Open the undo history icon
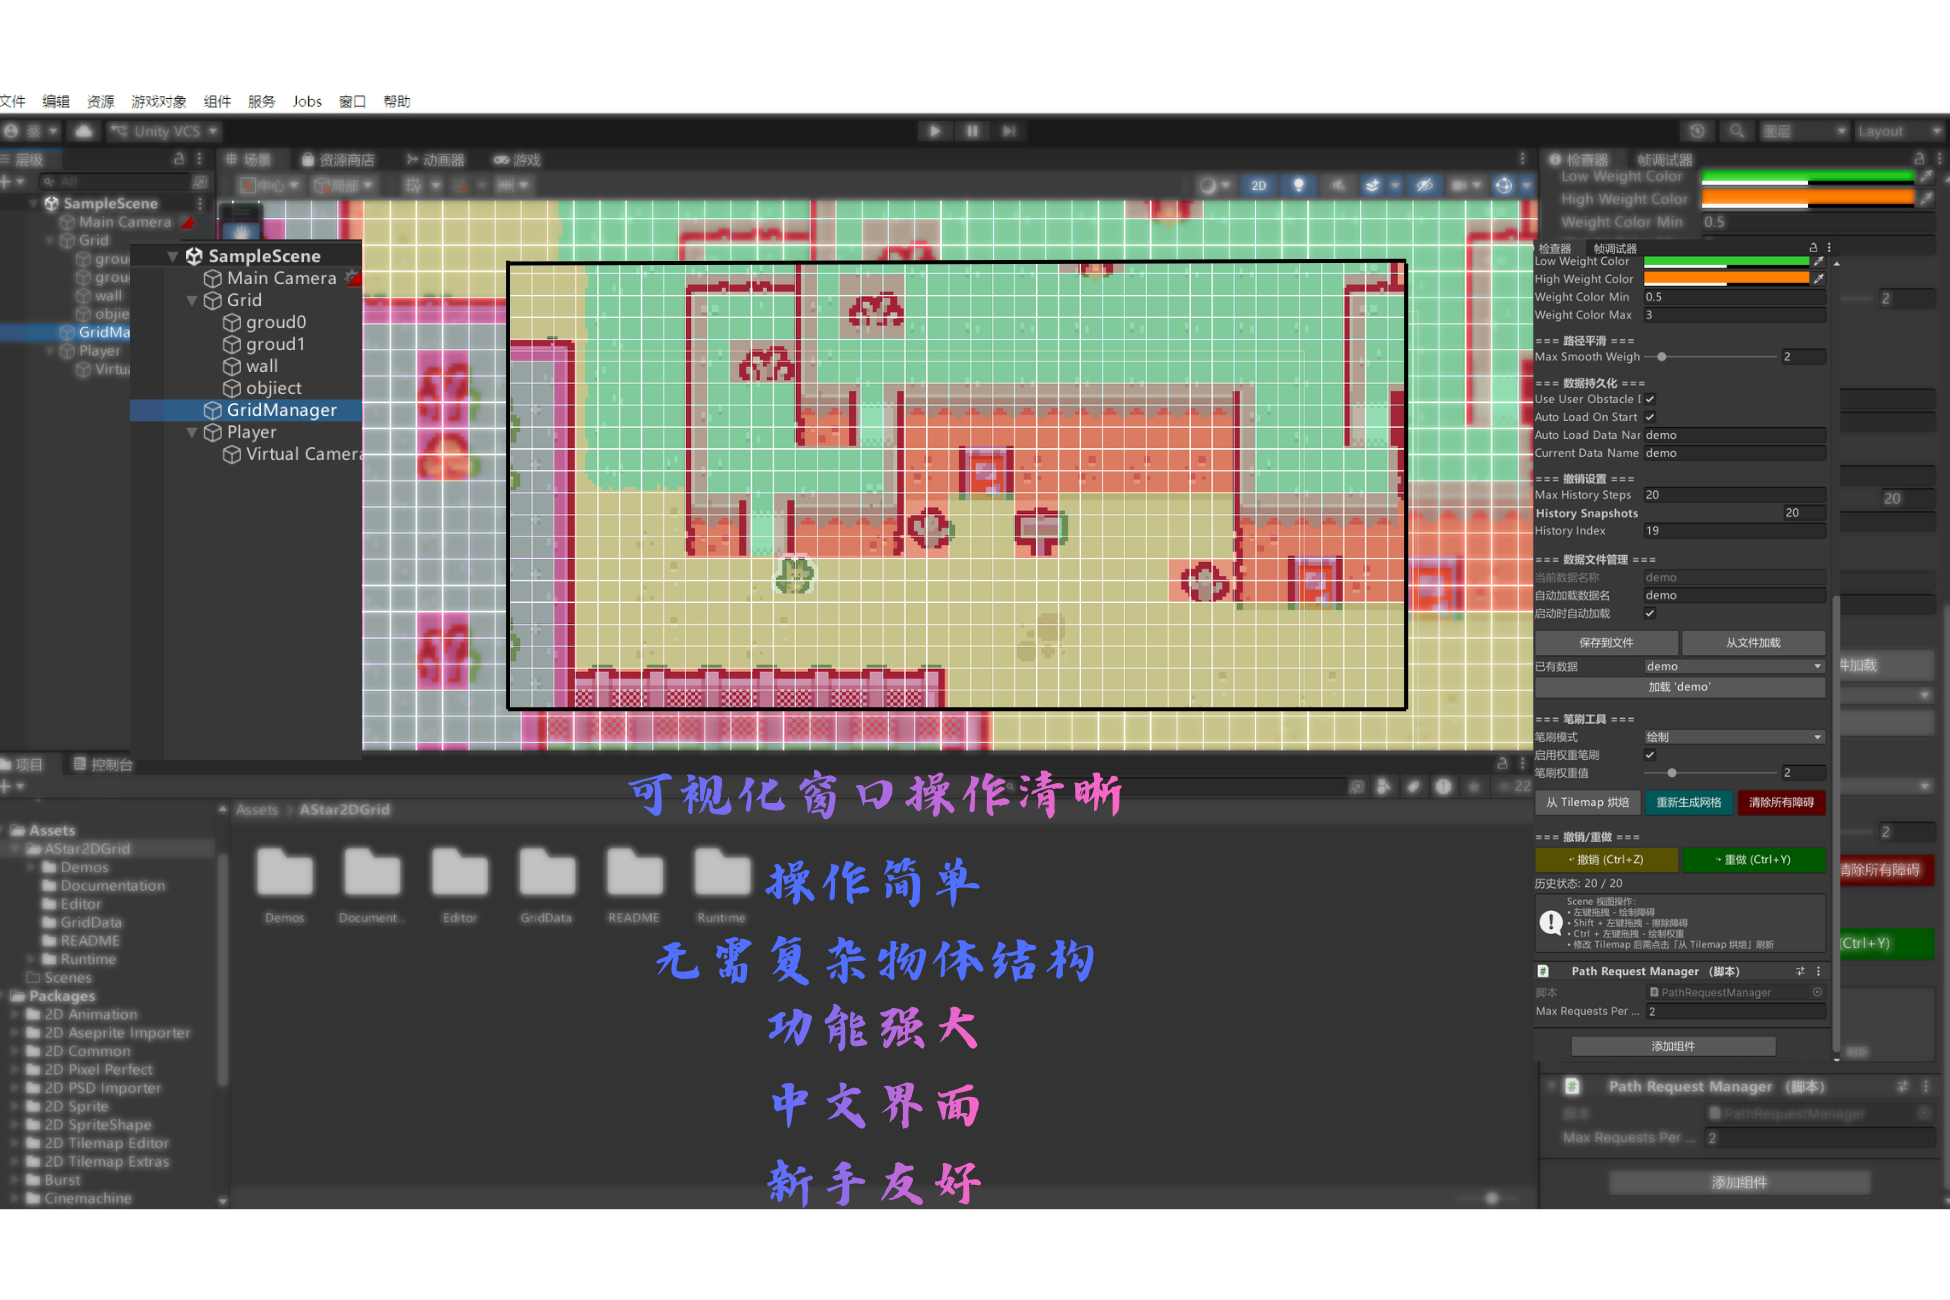This screenshot has height=1300, width=1950. coord(1697,131)
